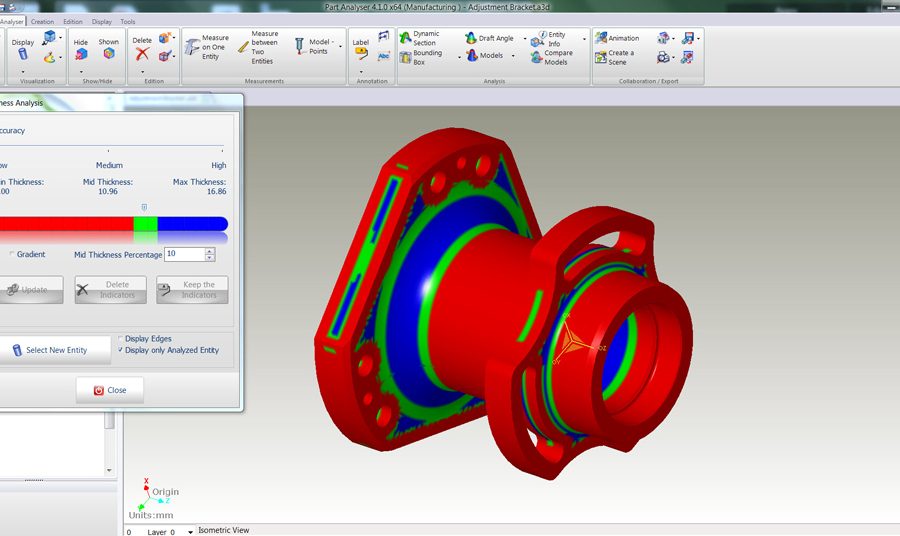This screenshot has height=536, width=900.
Task: Open the Bounding Box tool
Action: click(421, 57)
